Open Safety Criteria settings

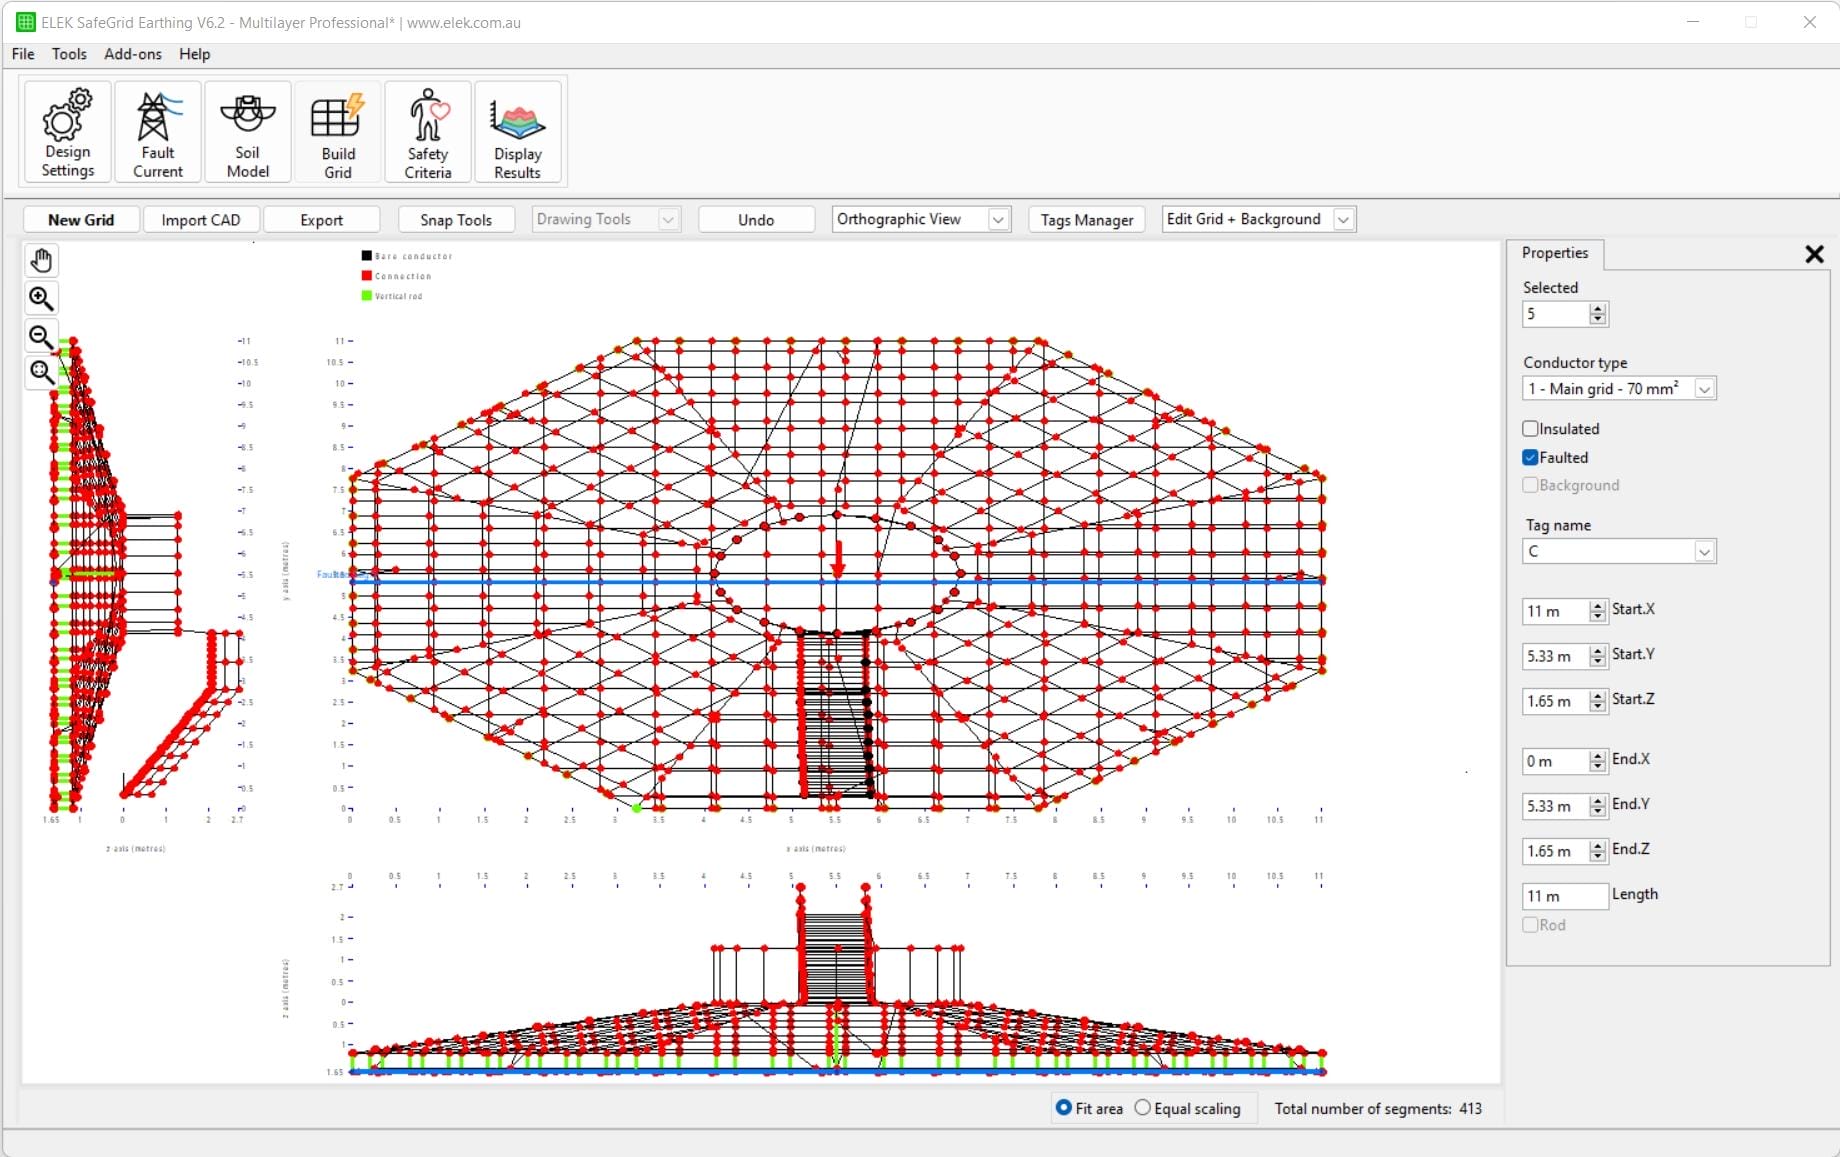tap(427, 132)
